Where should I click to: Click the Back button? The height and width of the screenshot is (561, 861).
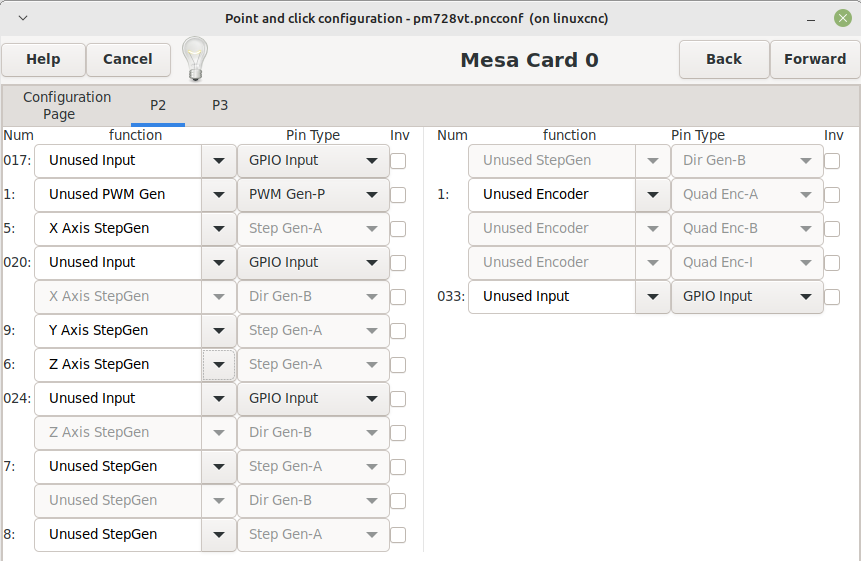tap(724, 59)
